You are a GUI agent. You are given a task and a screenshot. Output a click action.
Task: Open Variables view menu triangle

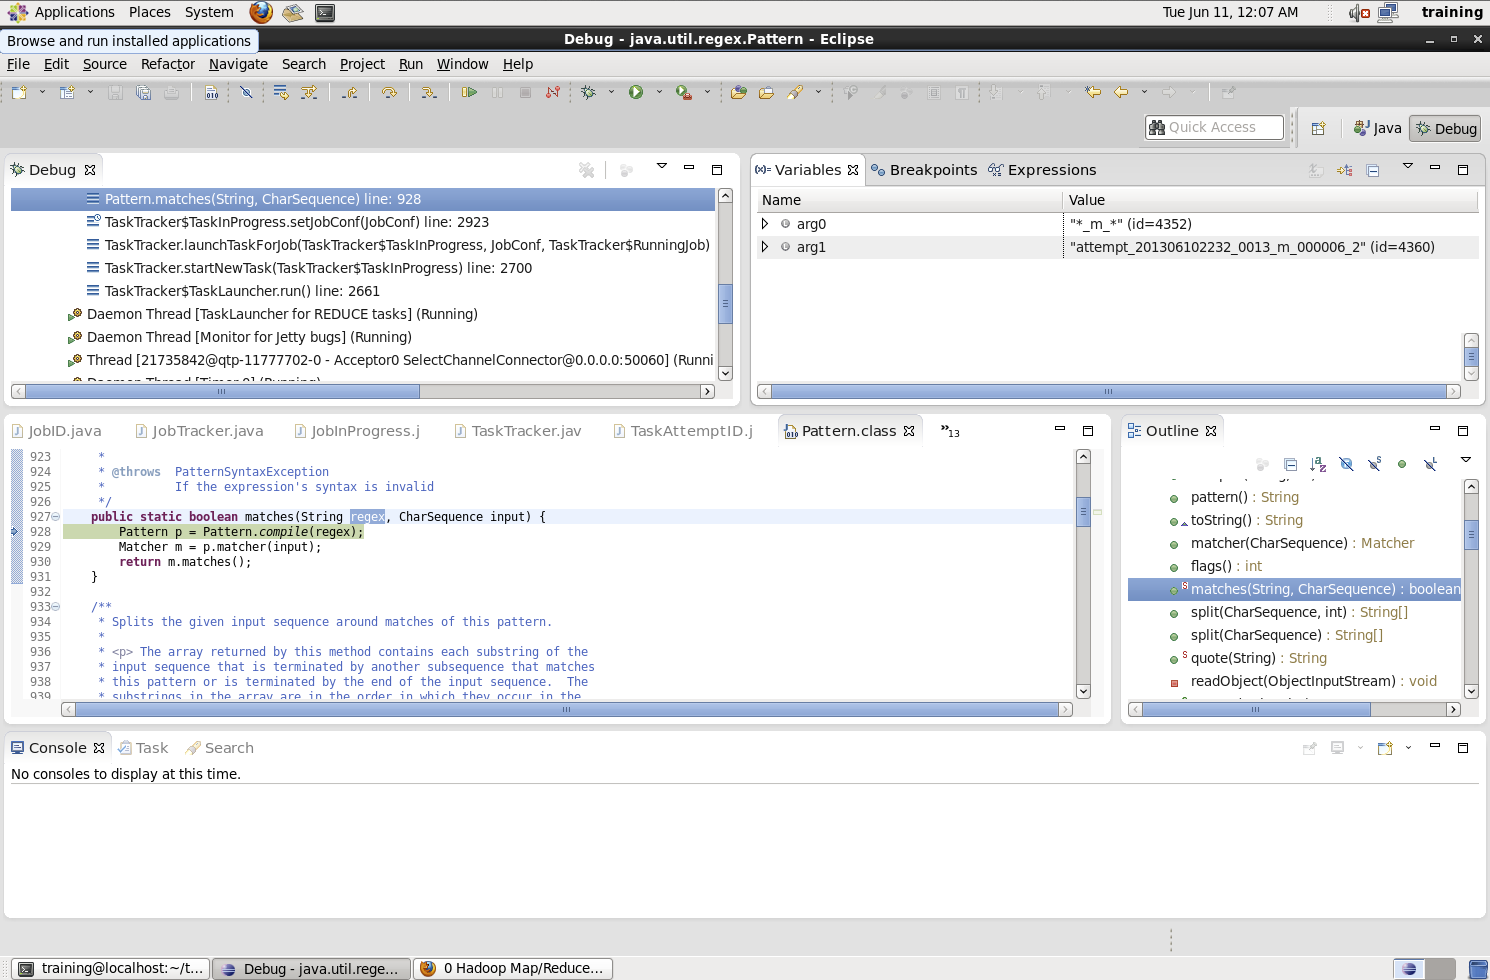1407,166
